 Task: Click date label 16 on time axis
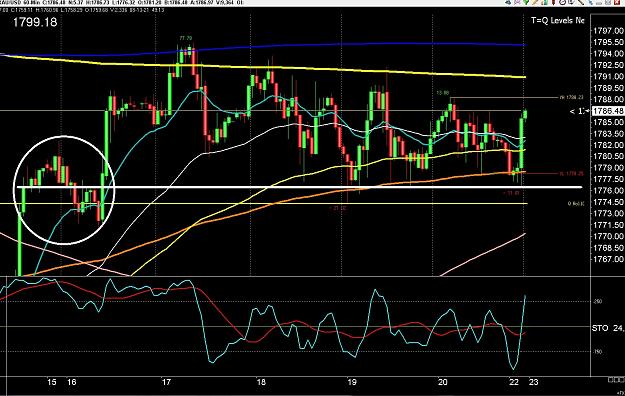(x=72, y=382)
